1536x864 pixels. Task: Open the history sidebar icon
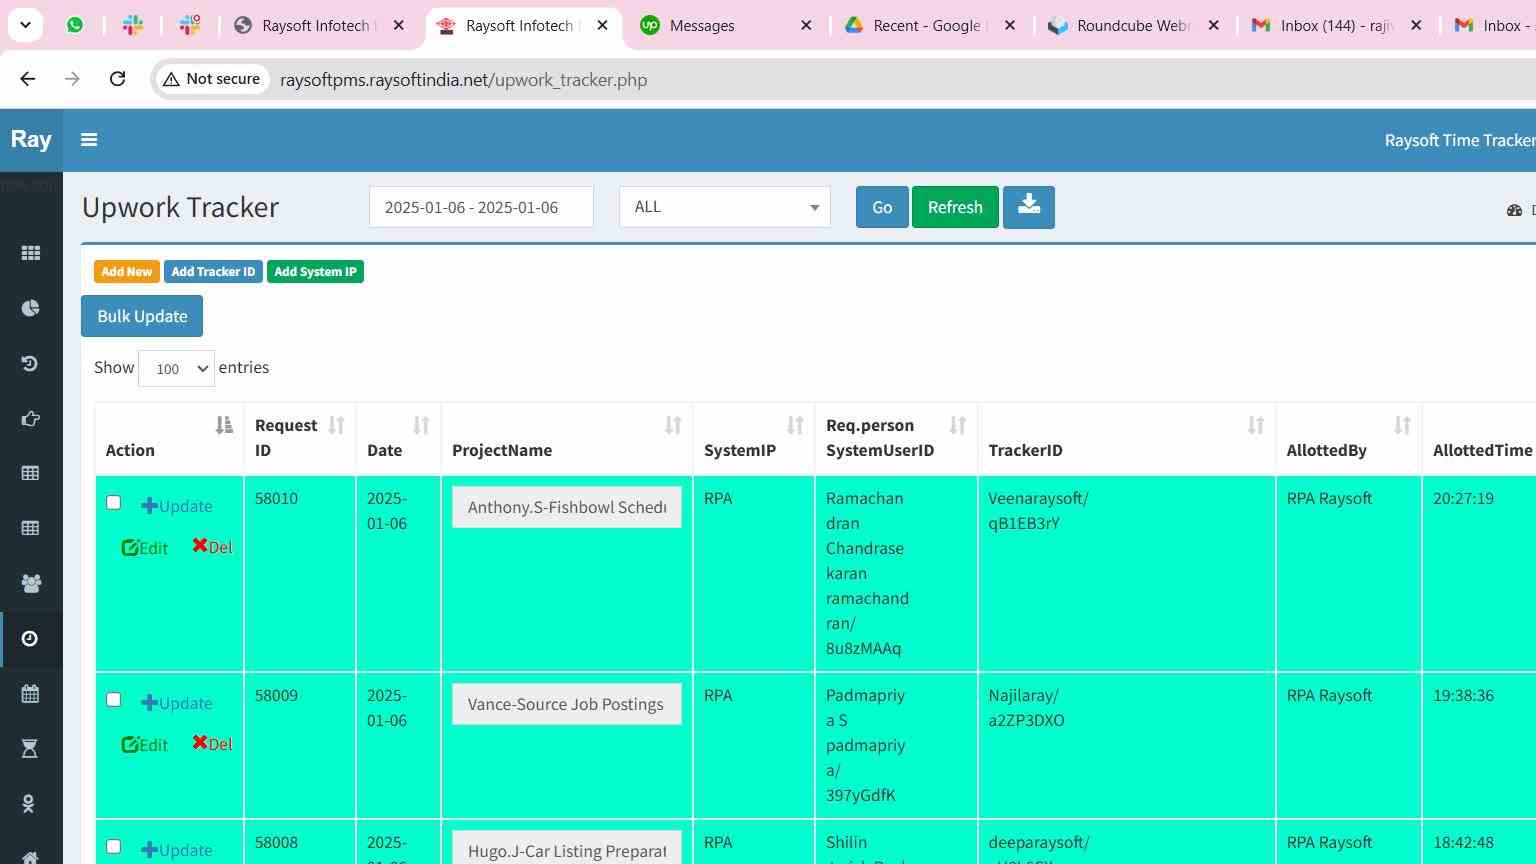[x=31, y=363]
